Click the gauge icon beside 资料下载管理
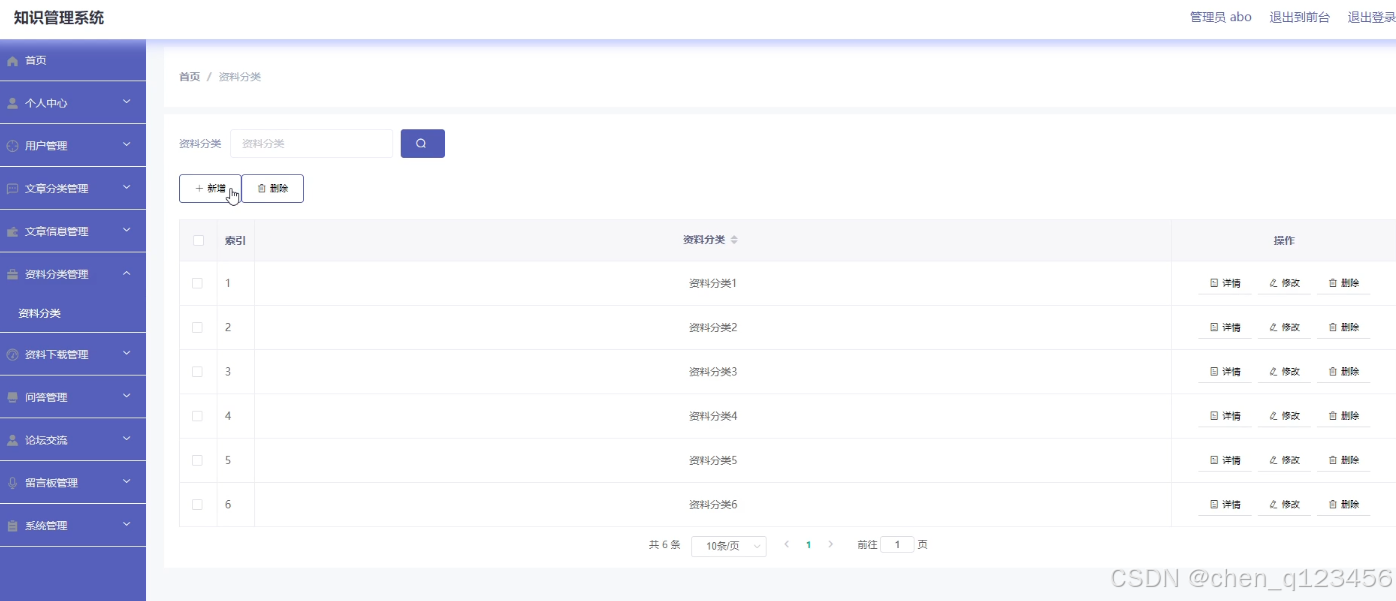1396x601 pixels. coord(12,355)
